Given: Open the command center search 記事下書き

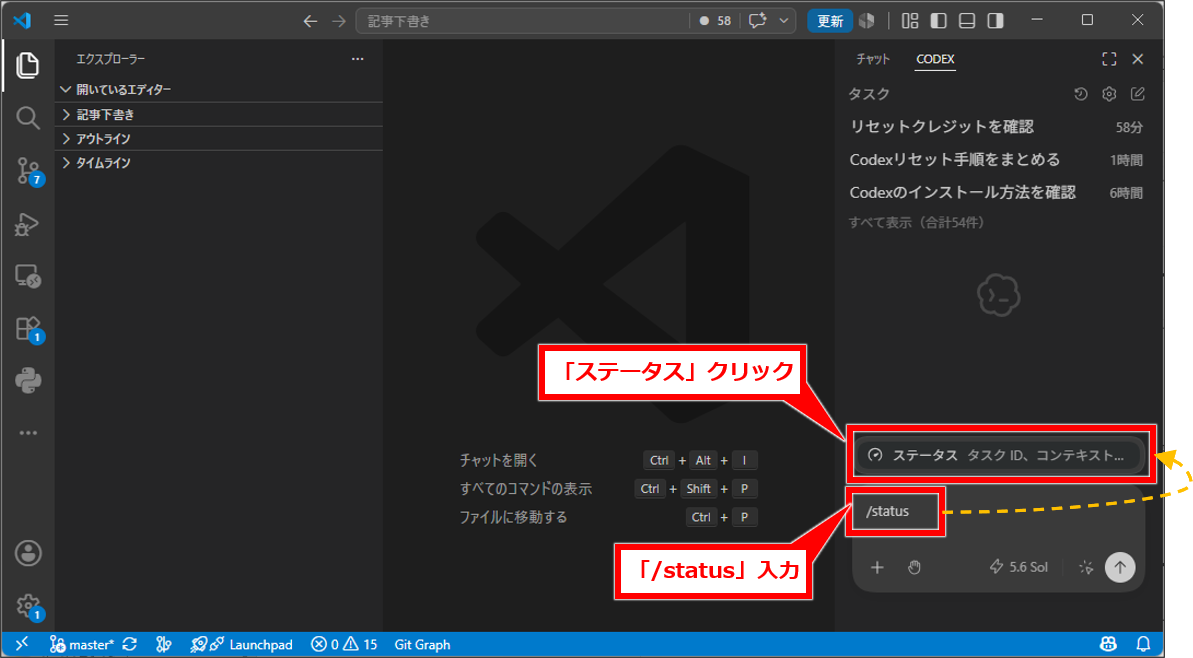Looking at the screenshot, I should (522, 21).
